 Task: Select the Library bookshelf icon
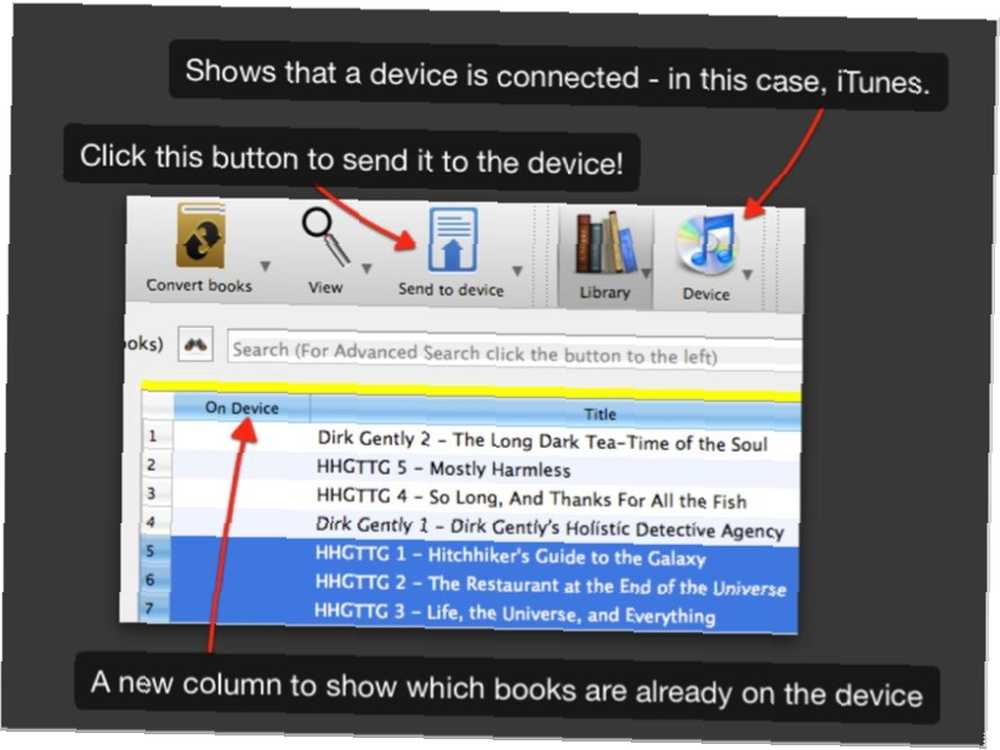[607, 244]
